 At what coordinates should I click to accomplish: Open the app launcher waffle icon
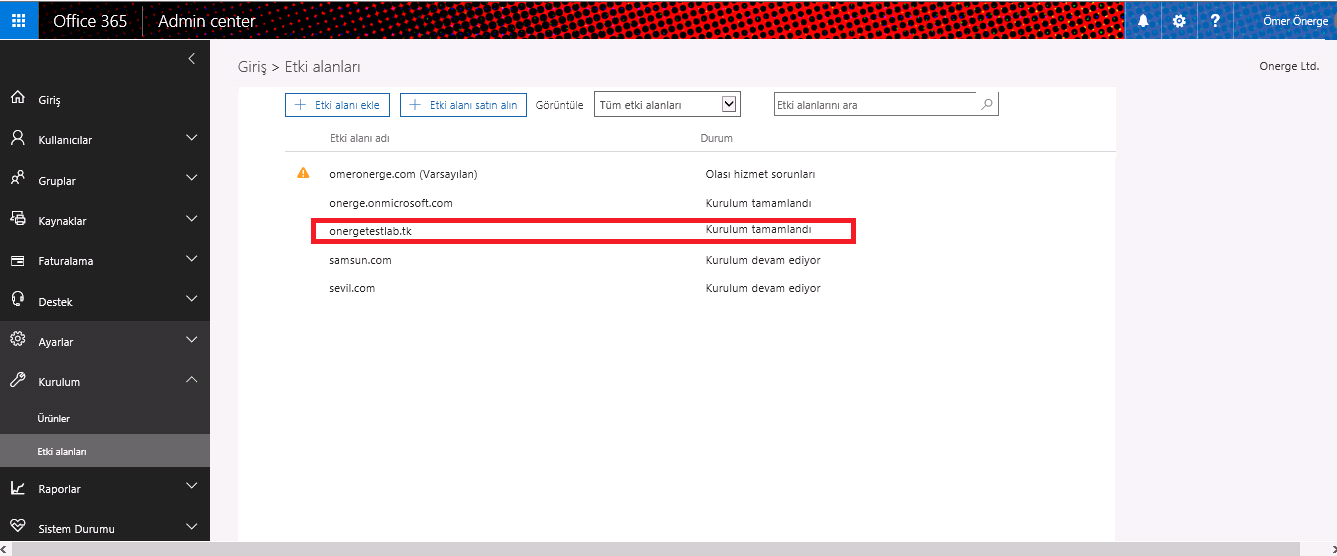19,20
